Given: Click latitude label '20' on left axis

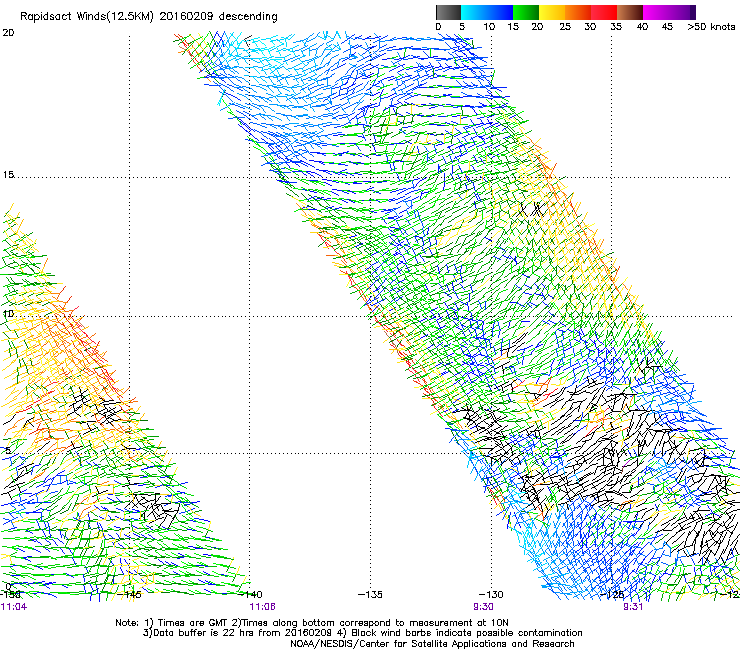Looking at the screenshot, I should [8, 33].
